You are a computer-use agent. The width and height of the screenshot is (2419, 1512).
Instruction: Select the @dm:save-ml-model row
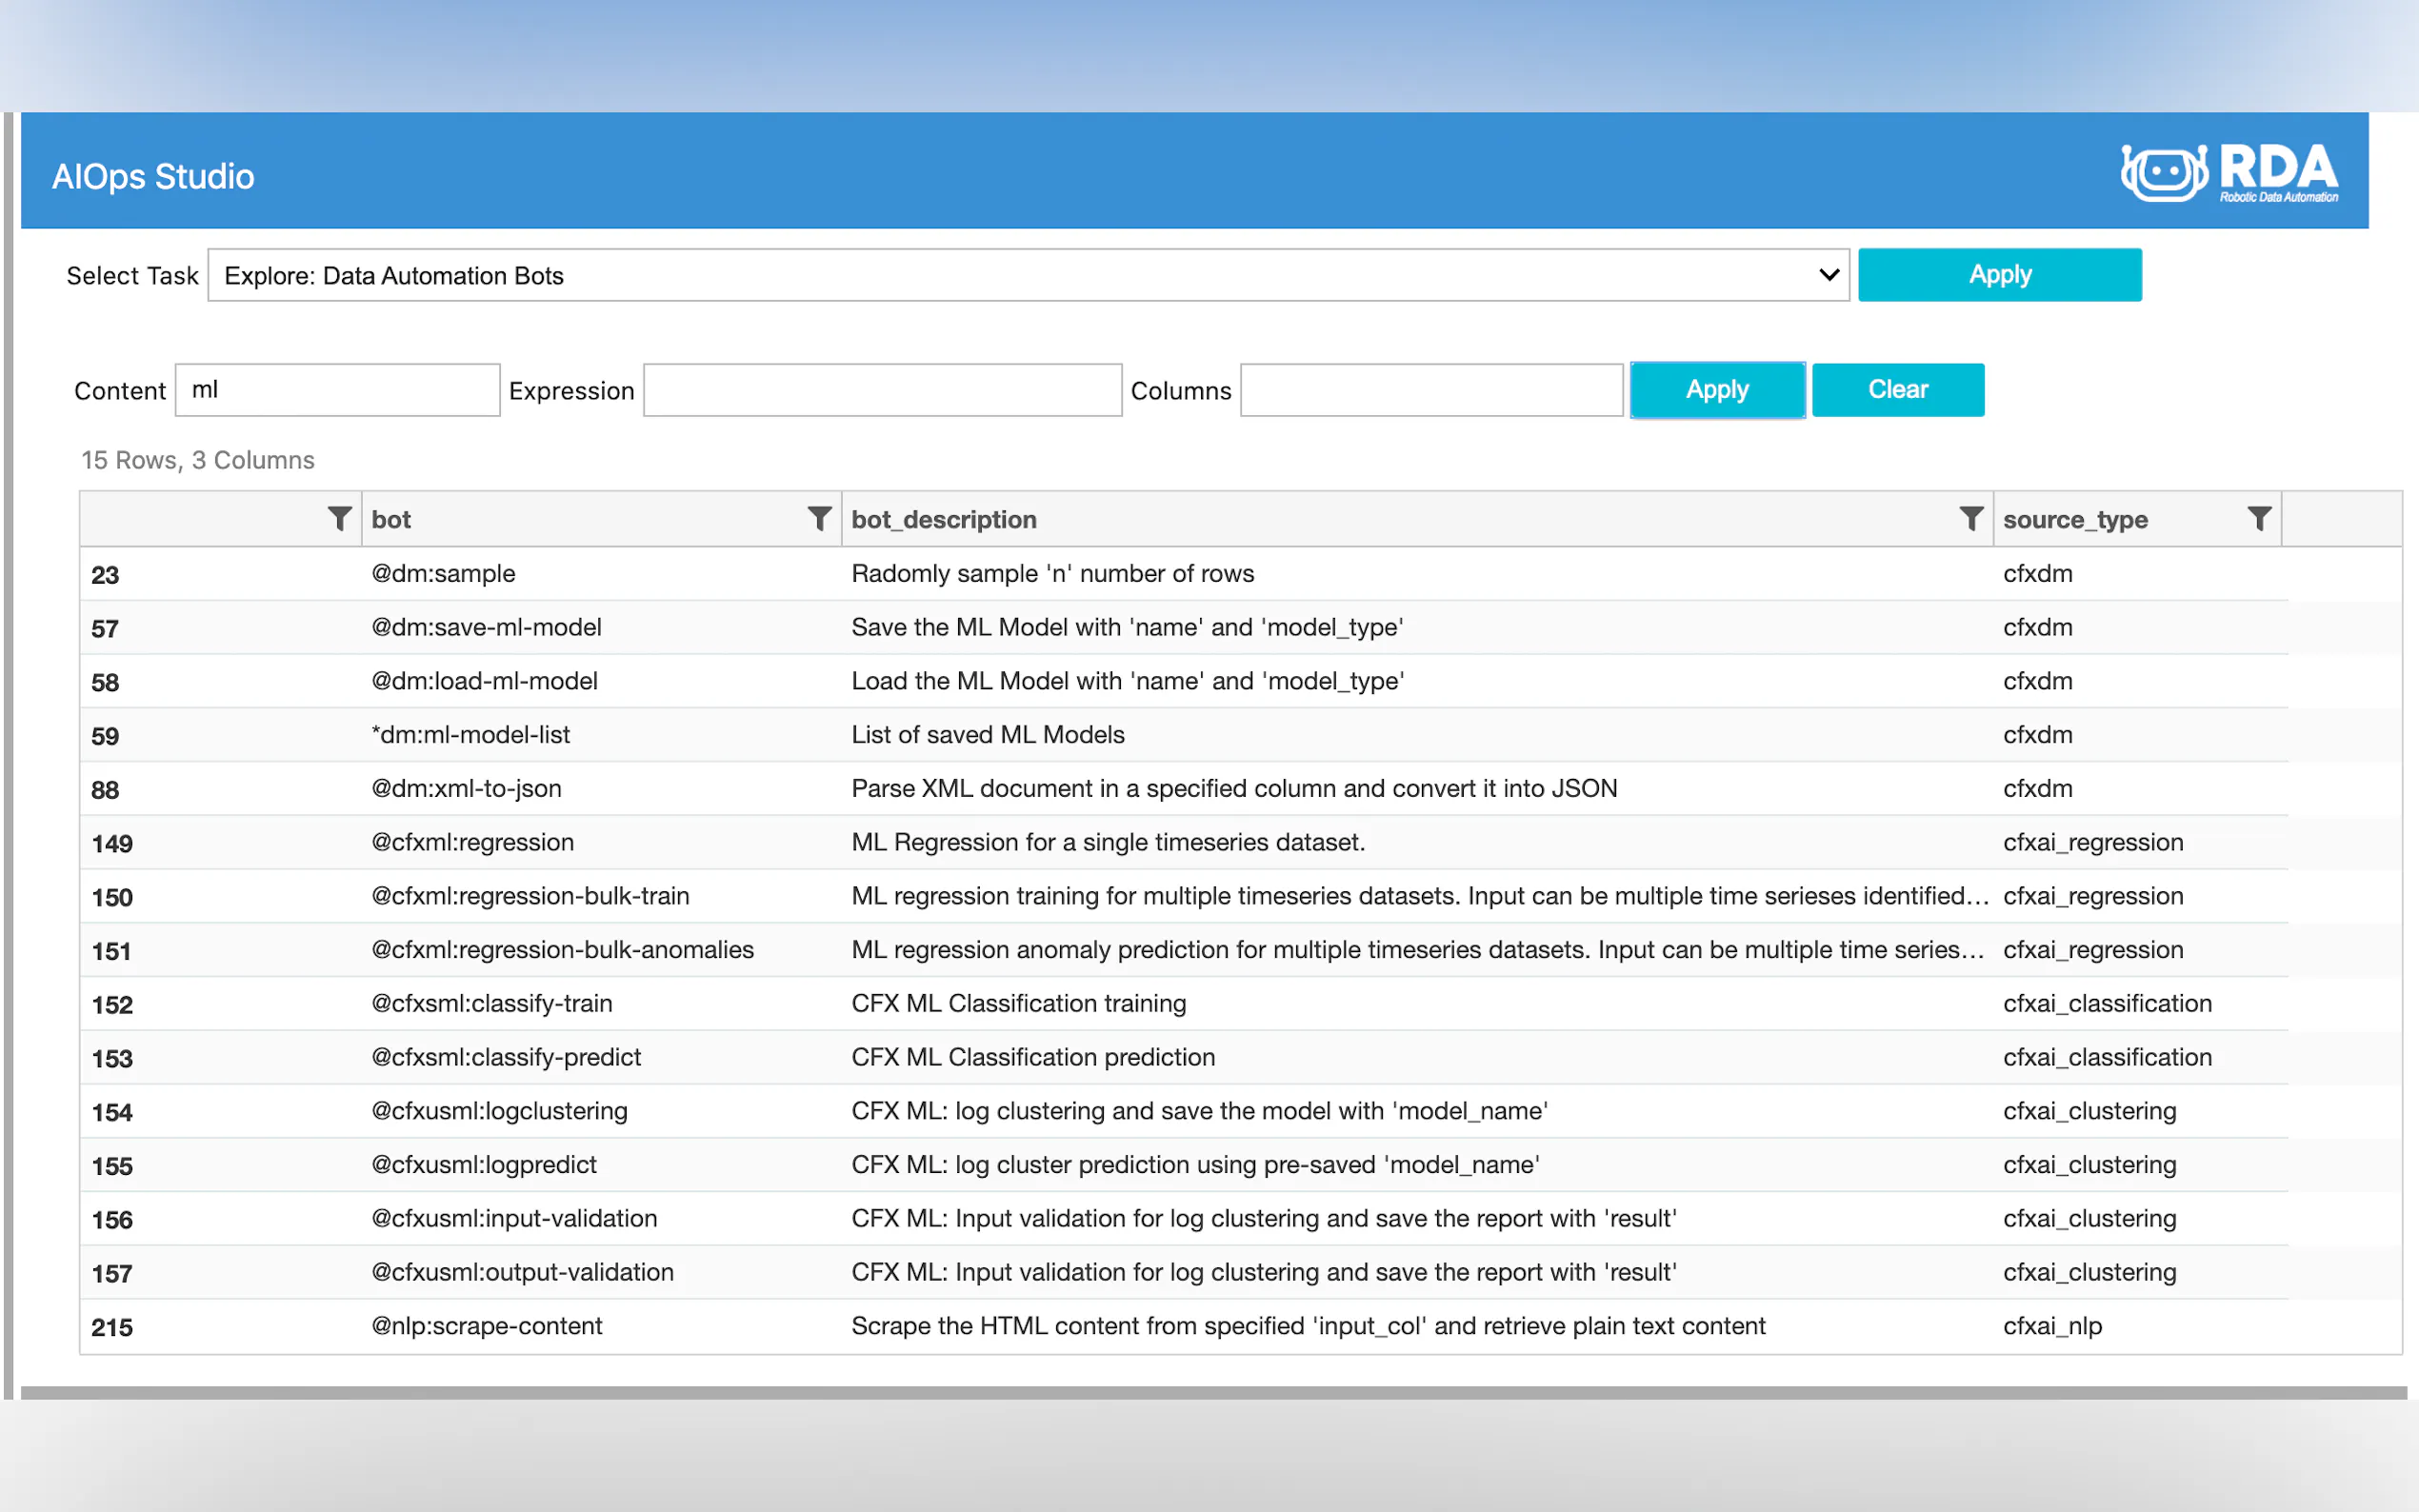(x=486, y=627)
